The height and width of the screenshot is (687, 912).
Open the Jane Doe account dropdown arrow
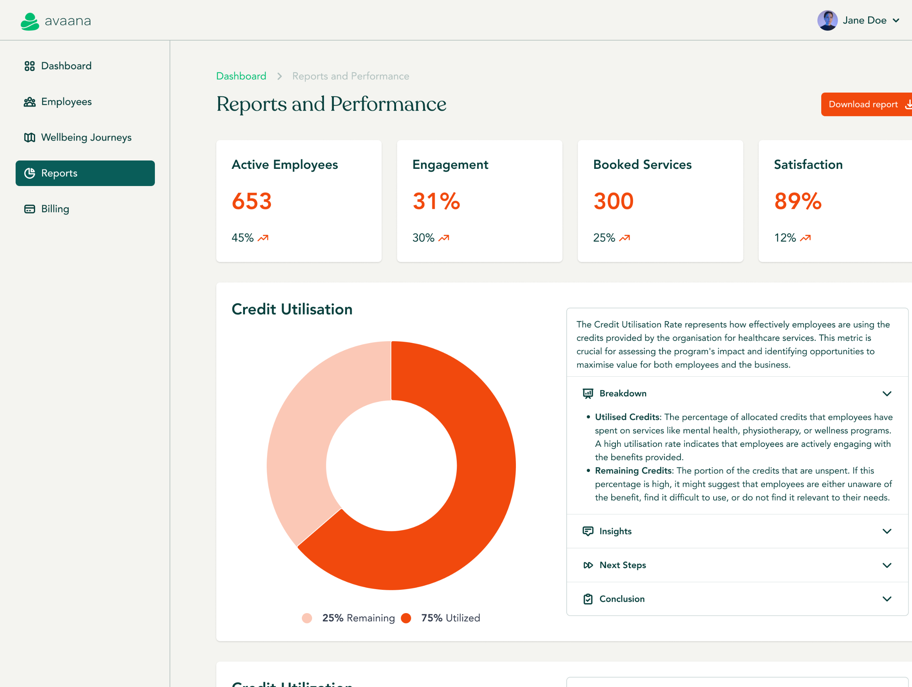pyautogui.click(x=896, y=20)
